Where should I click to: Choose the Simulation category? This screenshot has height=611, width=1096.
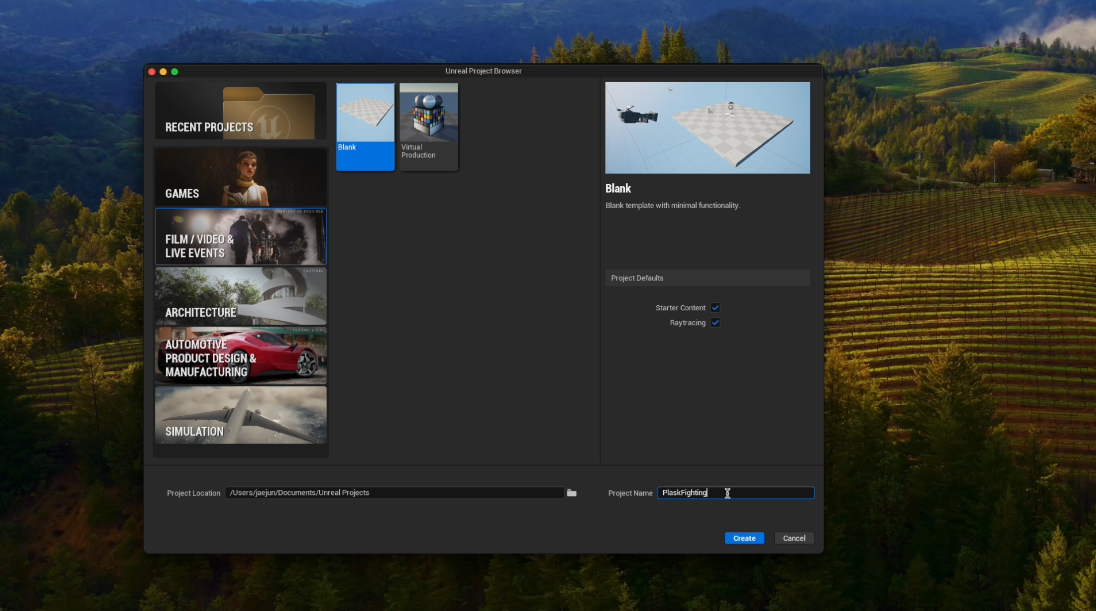click(x=240, y=415)
